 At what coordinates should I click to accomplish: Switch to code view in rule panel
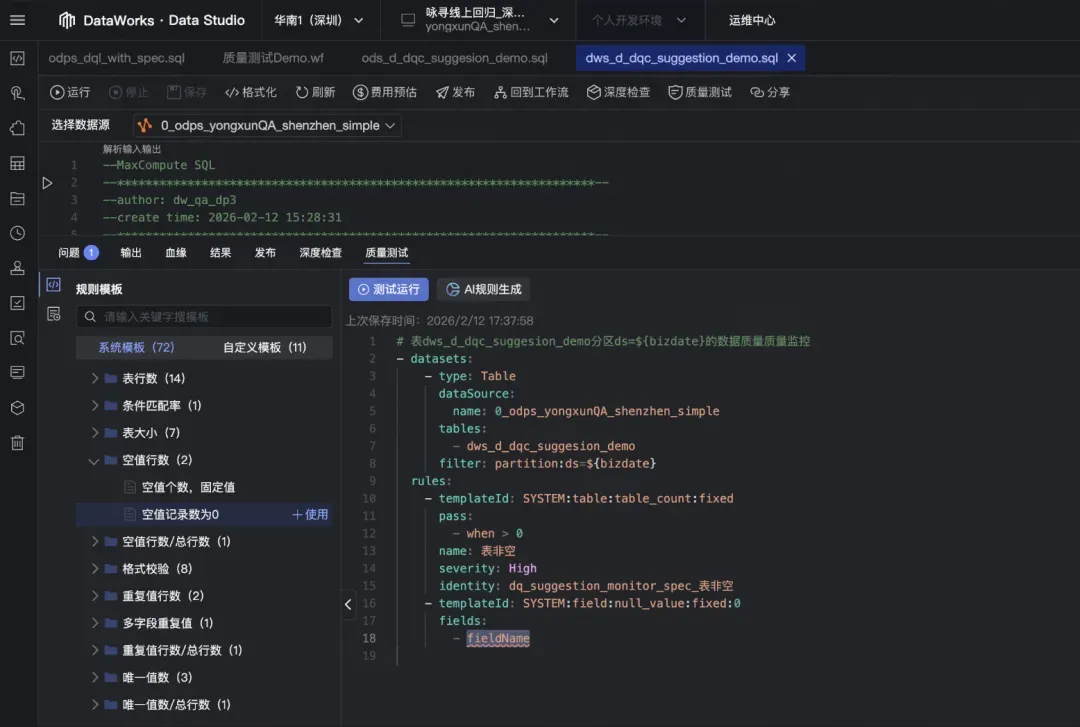point(54,285)
